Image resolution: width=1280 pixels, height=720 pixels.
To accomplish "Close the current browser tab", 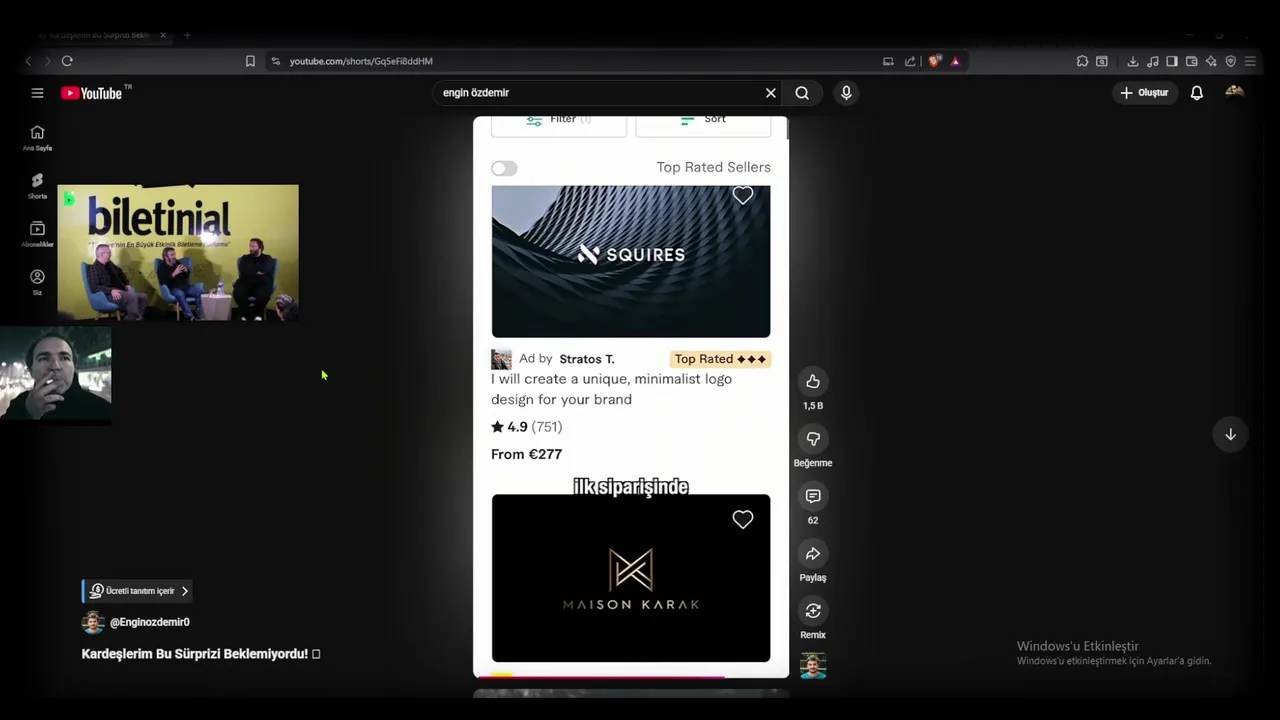I will [x=163, y=35].
